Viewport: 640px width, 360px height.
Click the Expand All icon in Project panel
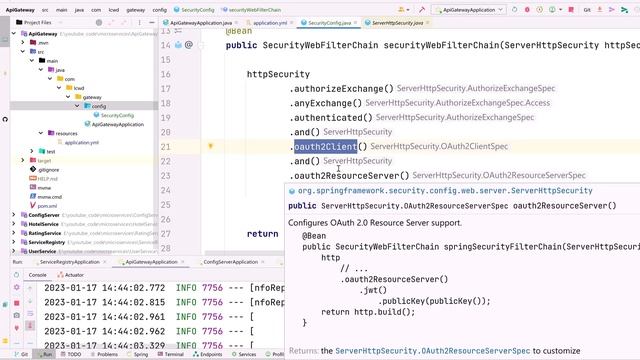112,22
